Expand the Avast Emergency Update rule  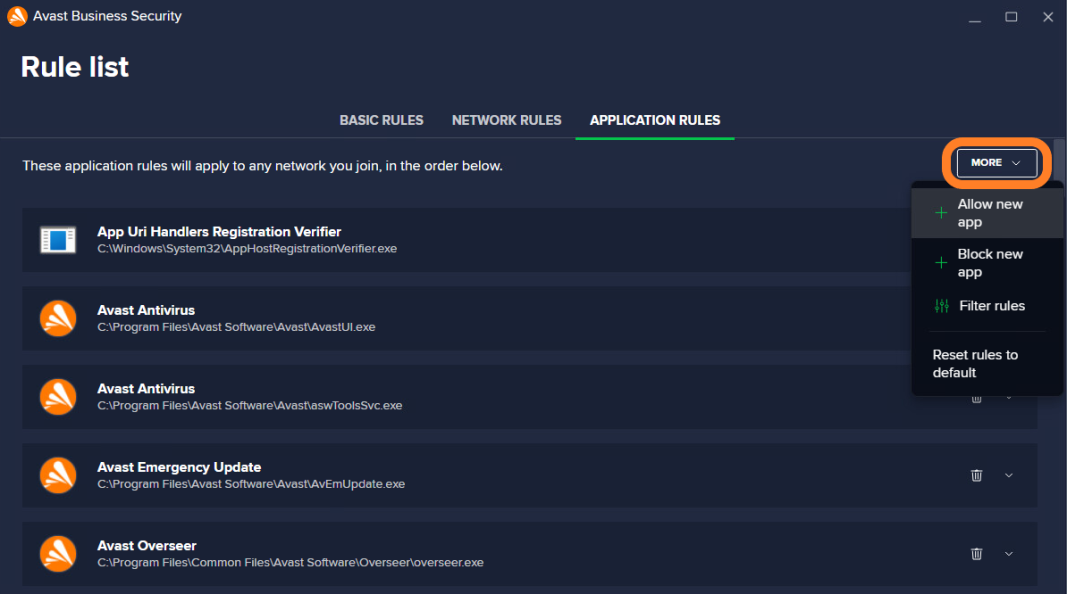[1009, 475]
